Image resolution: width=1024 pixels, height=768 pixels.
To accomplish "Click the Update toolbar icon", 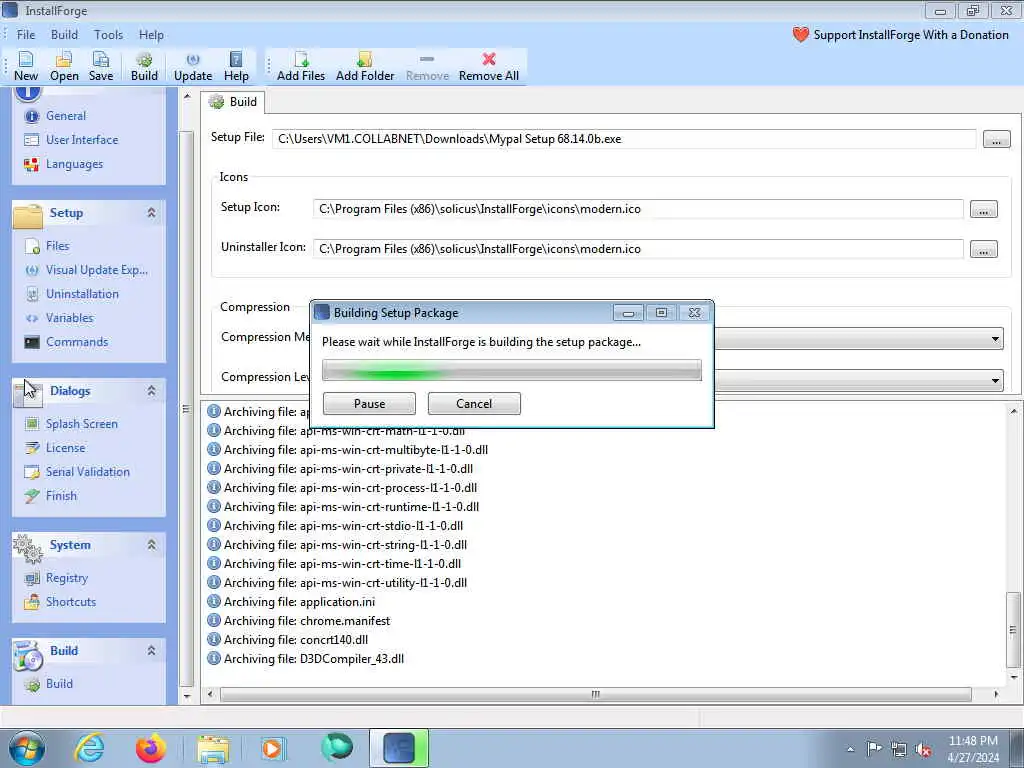I will tap(193, 67).
